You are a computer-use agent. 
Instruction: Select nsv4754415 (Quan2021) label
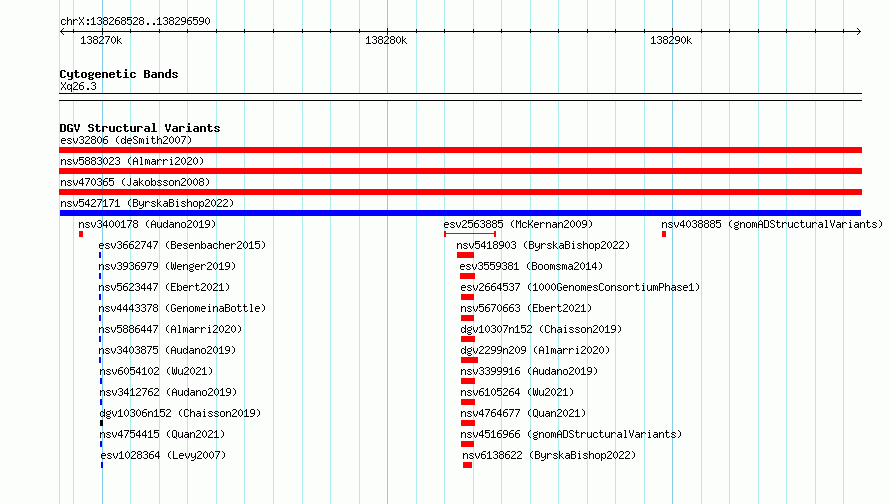point(162,434)
